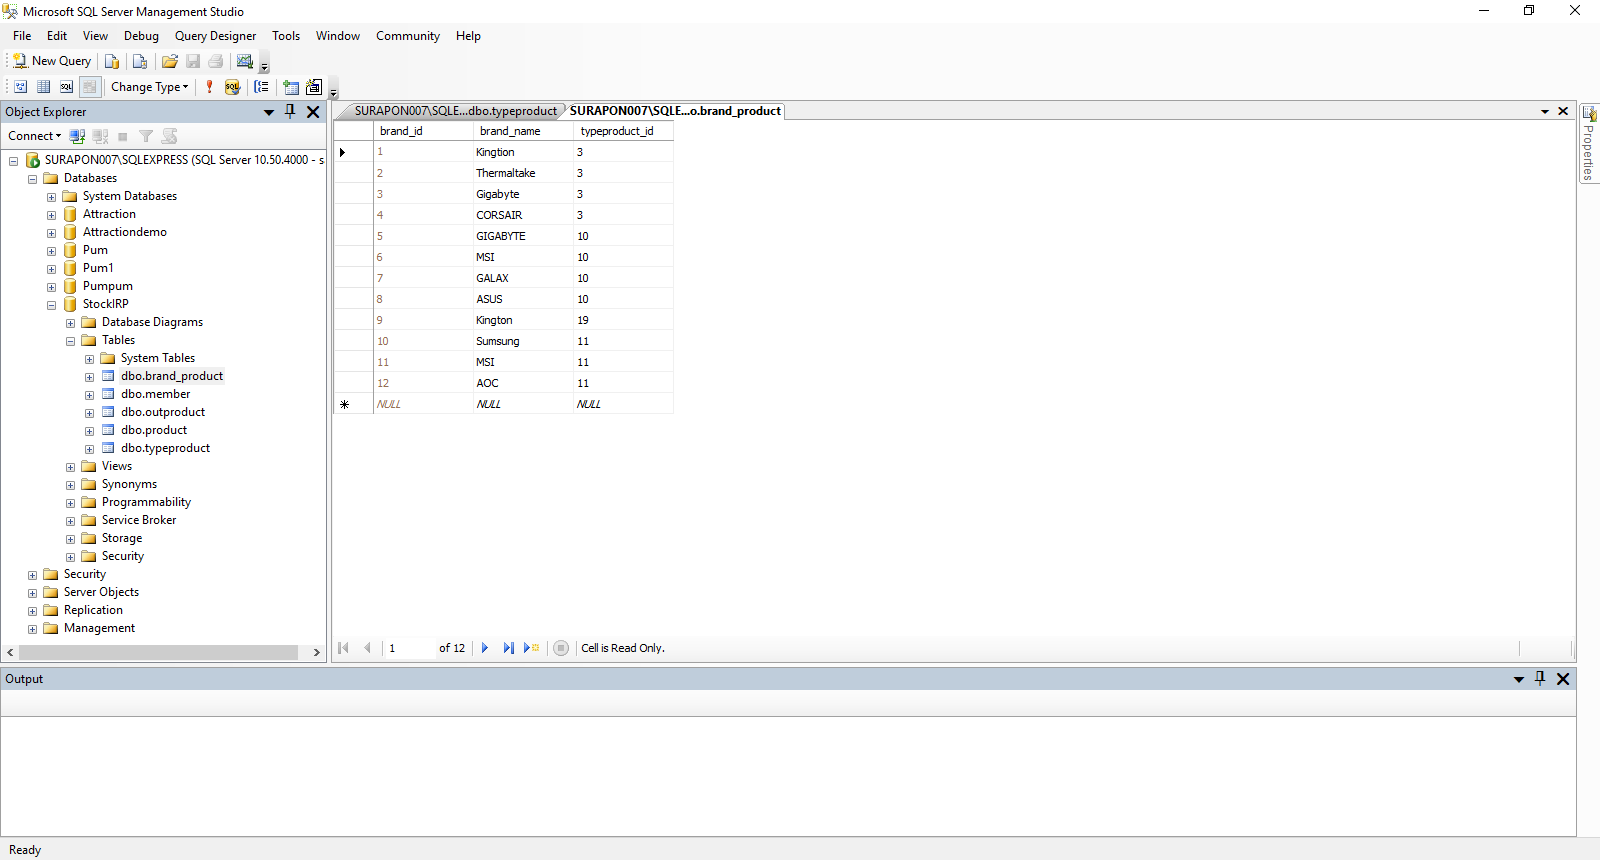Open the Database Engine Query icon

click(x=112, y=61)
